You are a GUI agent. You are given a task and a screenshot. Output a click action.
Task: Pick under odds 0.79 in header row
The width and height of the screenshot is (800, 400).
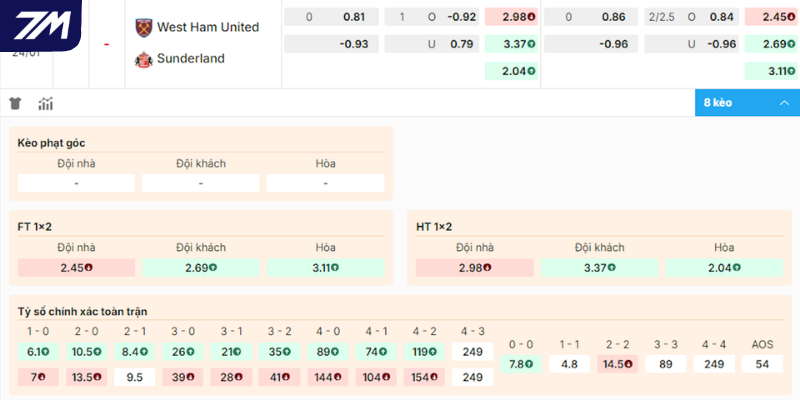pos(461,44)
